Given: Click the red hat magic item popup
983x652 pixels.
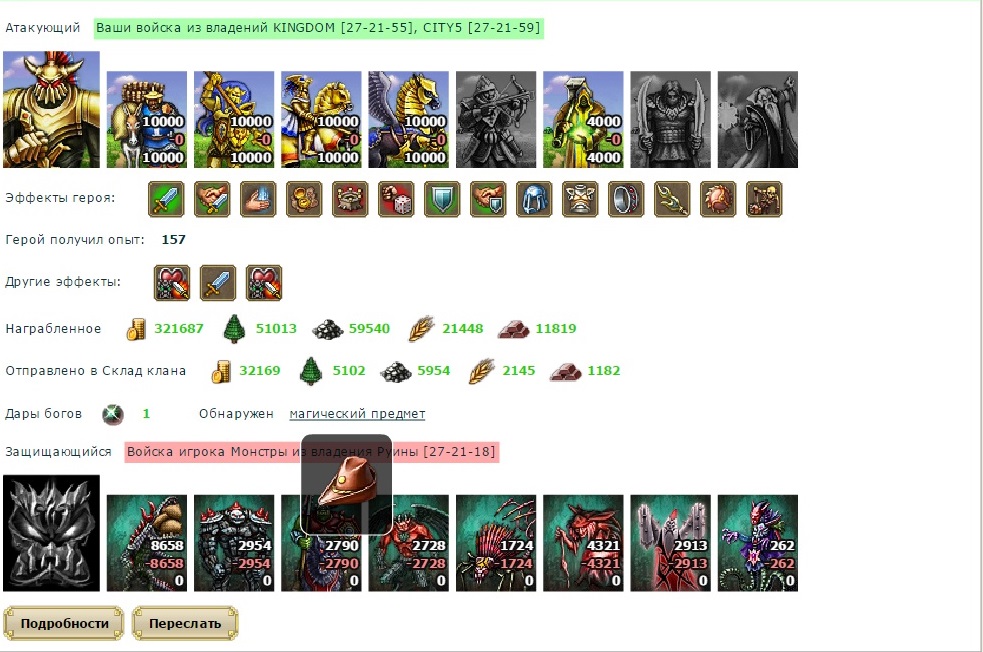Looking at the screenshot, I should click(347, 485).
